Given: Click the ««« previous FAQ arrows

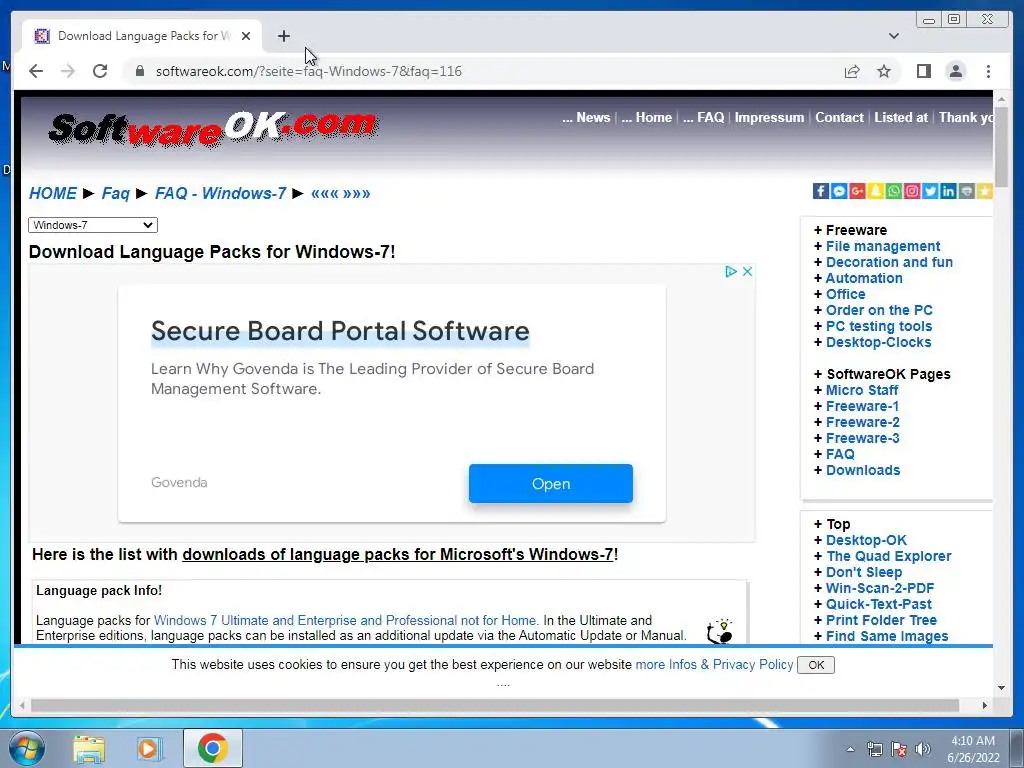Looking at the screenshot, I should (x=325, y=193).
